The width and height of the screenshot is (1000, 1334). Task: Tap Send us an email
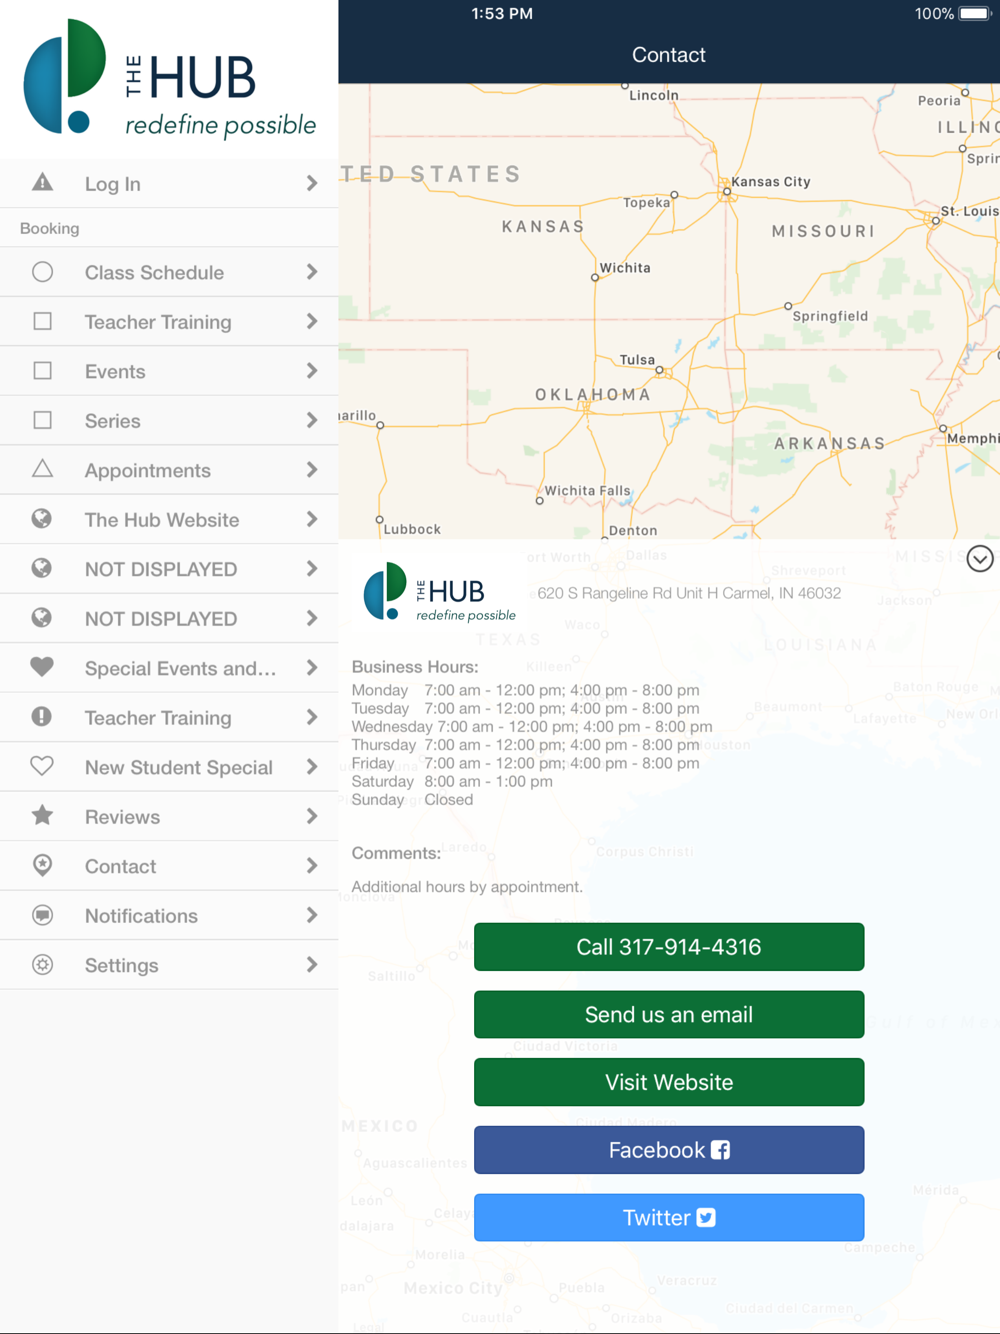(x=669, y=1015)
